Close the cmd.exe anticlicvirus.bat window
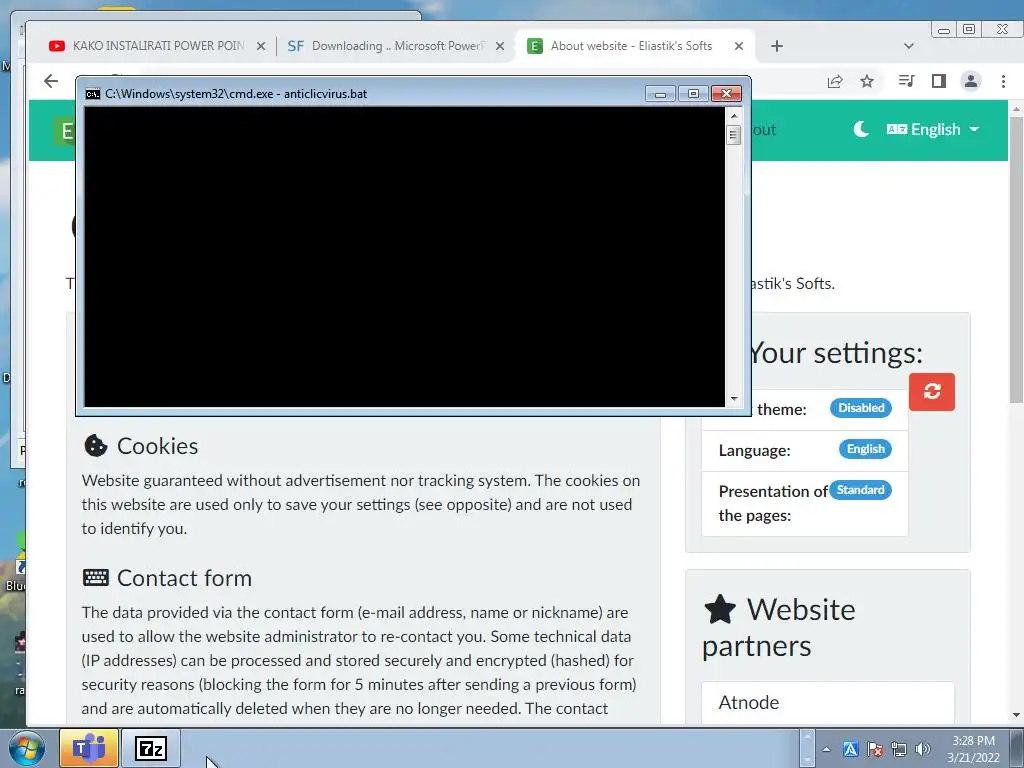The height and width of the screenshot is (768, 1024). pyautogui.click(x=726, y=94)
